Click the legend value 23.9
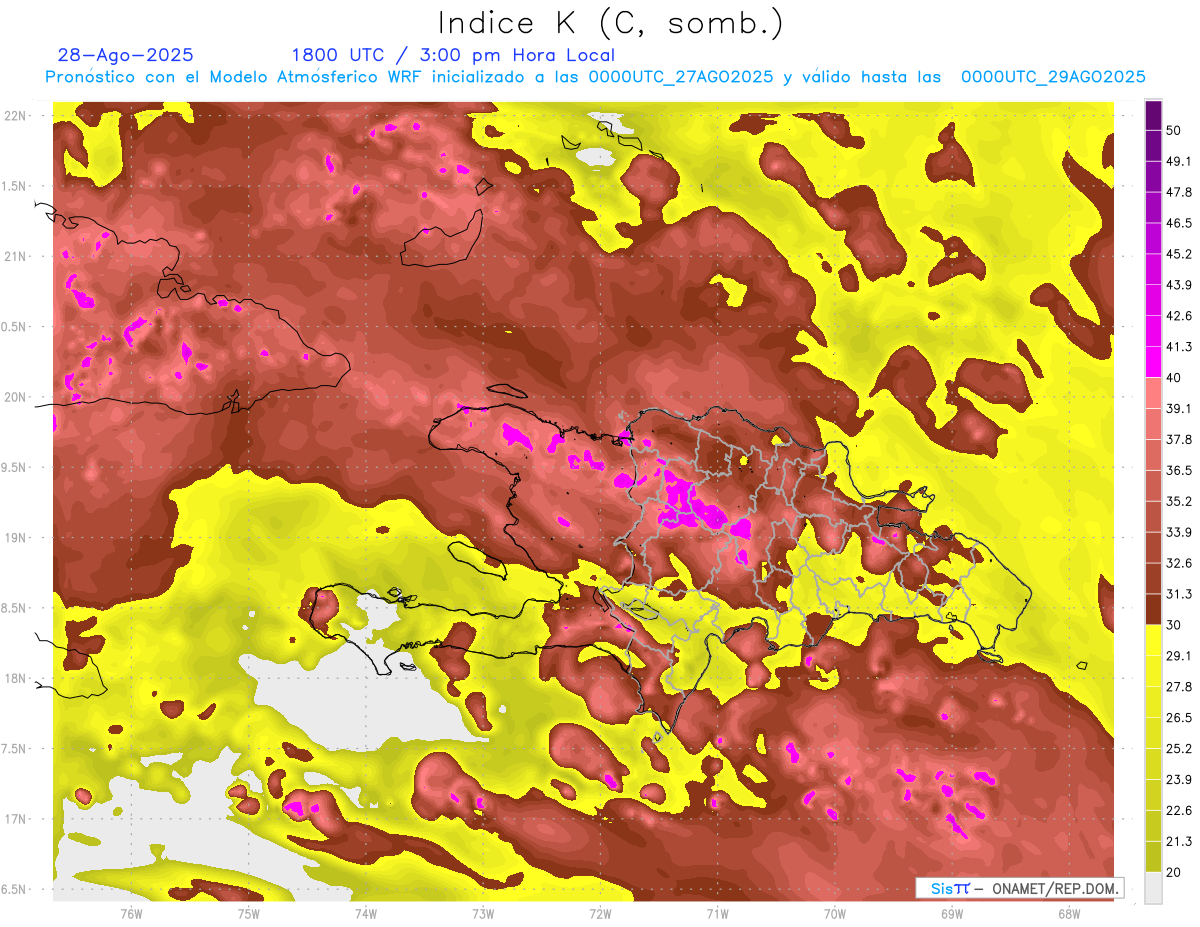This screenshot has height=927, width=1200. click(x=1178, y=779)
